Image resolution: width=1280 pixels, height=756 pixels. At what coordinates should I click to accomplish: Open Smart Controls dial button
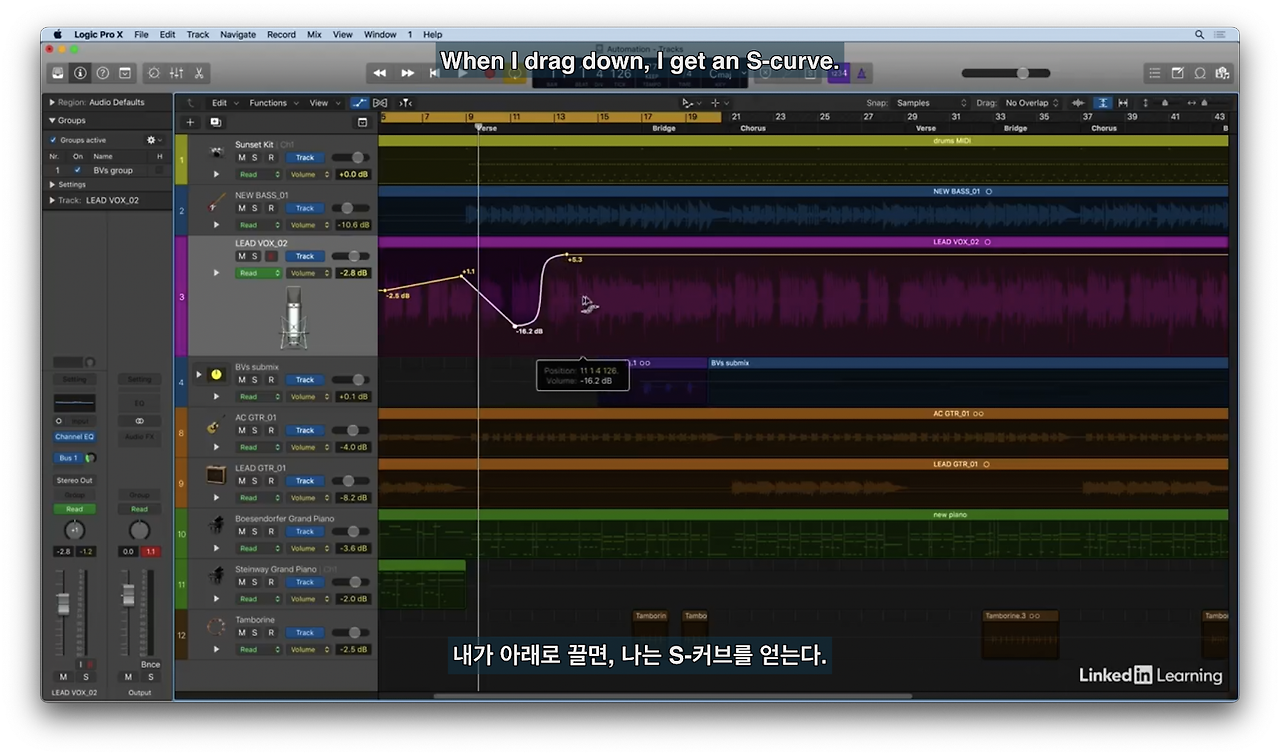click(x=153, y=73)
